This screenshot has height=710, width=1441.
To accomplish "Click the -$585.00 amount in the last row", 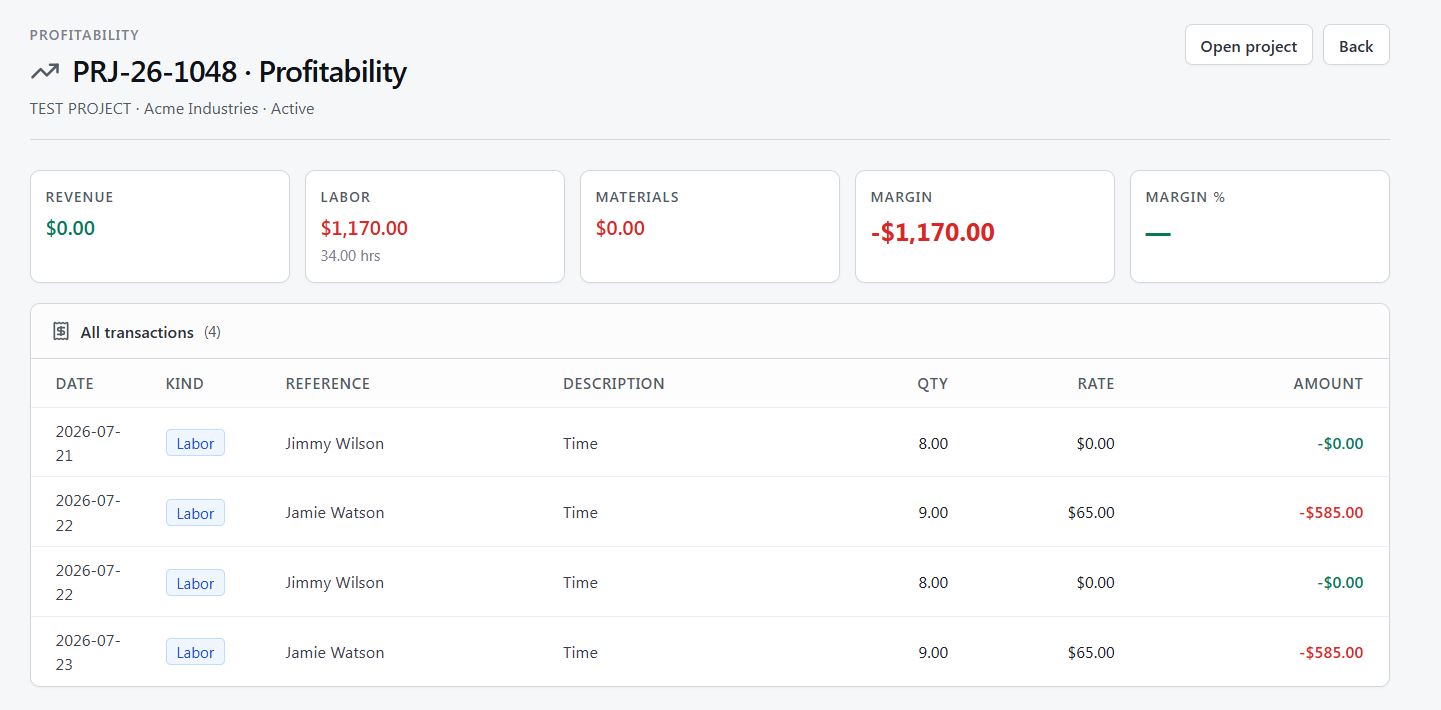I will (1331, 652).
